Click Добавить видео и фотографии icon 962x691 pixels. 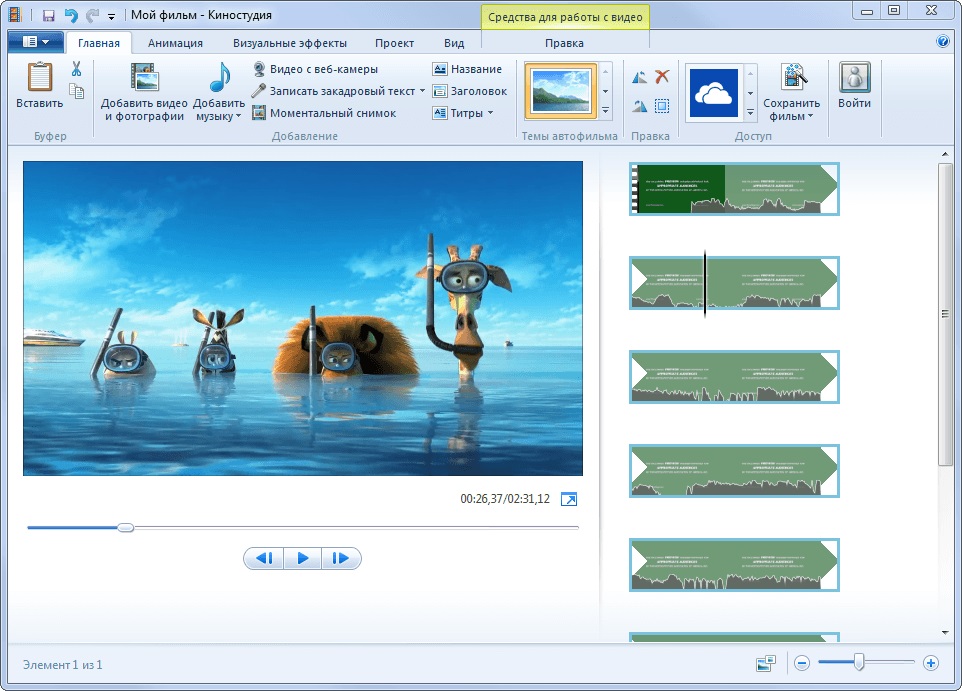tap(144, 80)
